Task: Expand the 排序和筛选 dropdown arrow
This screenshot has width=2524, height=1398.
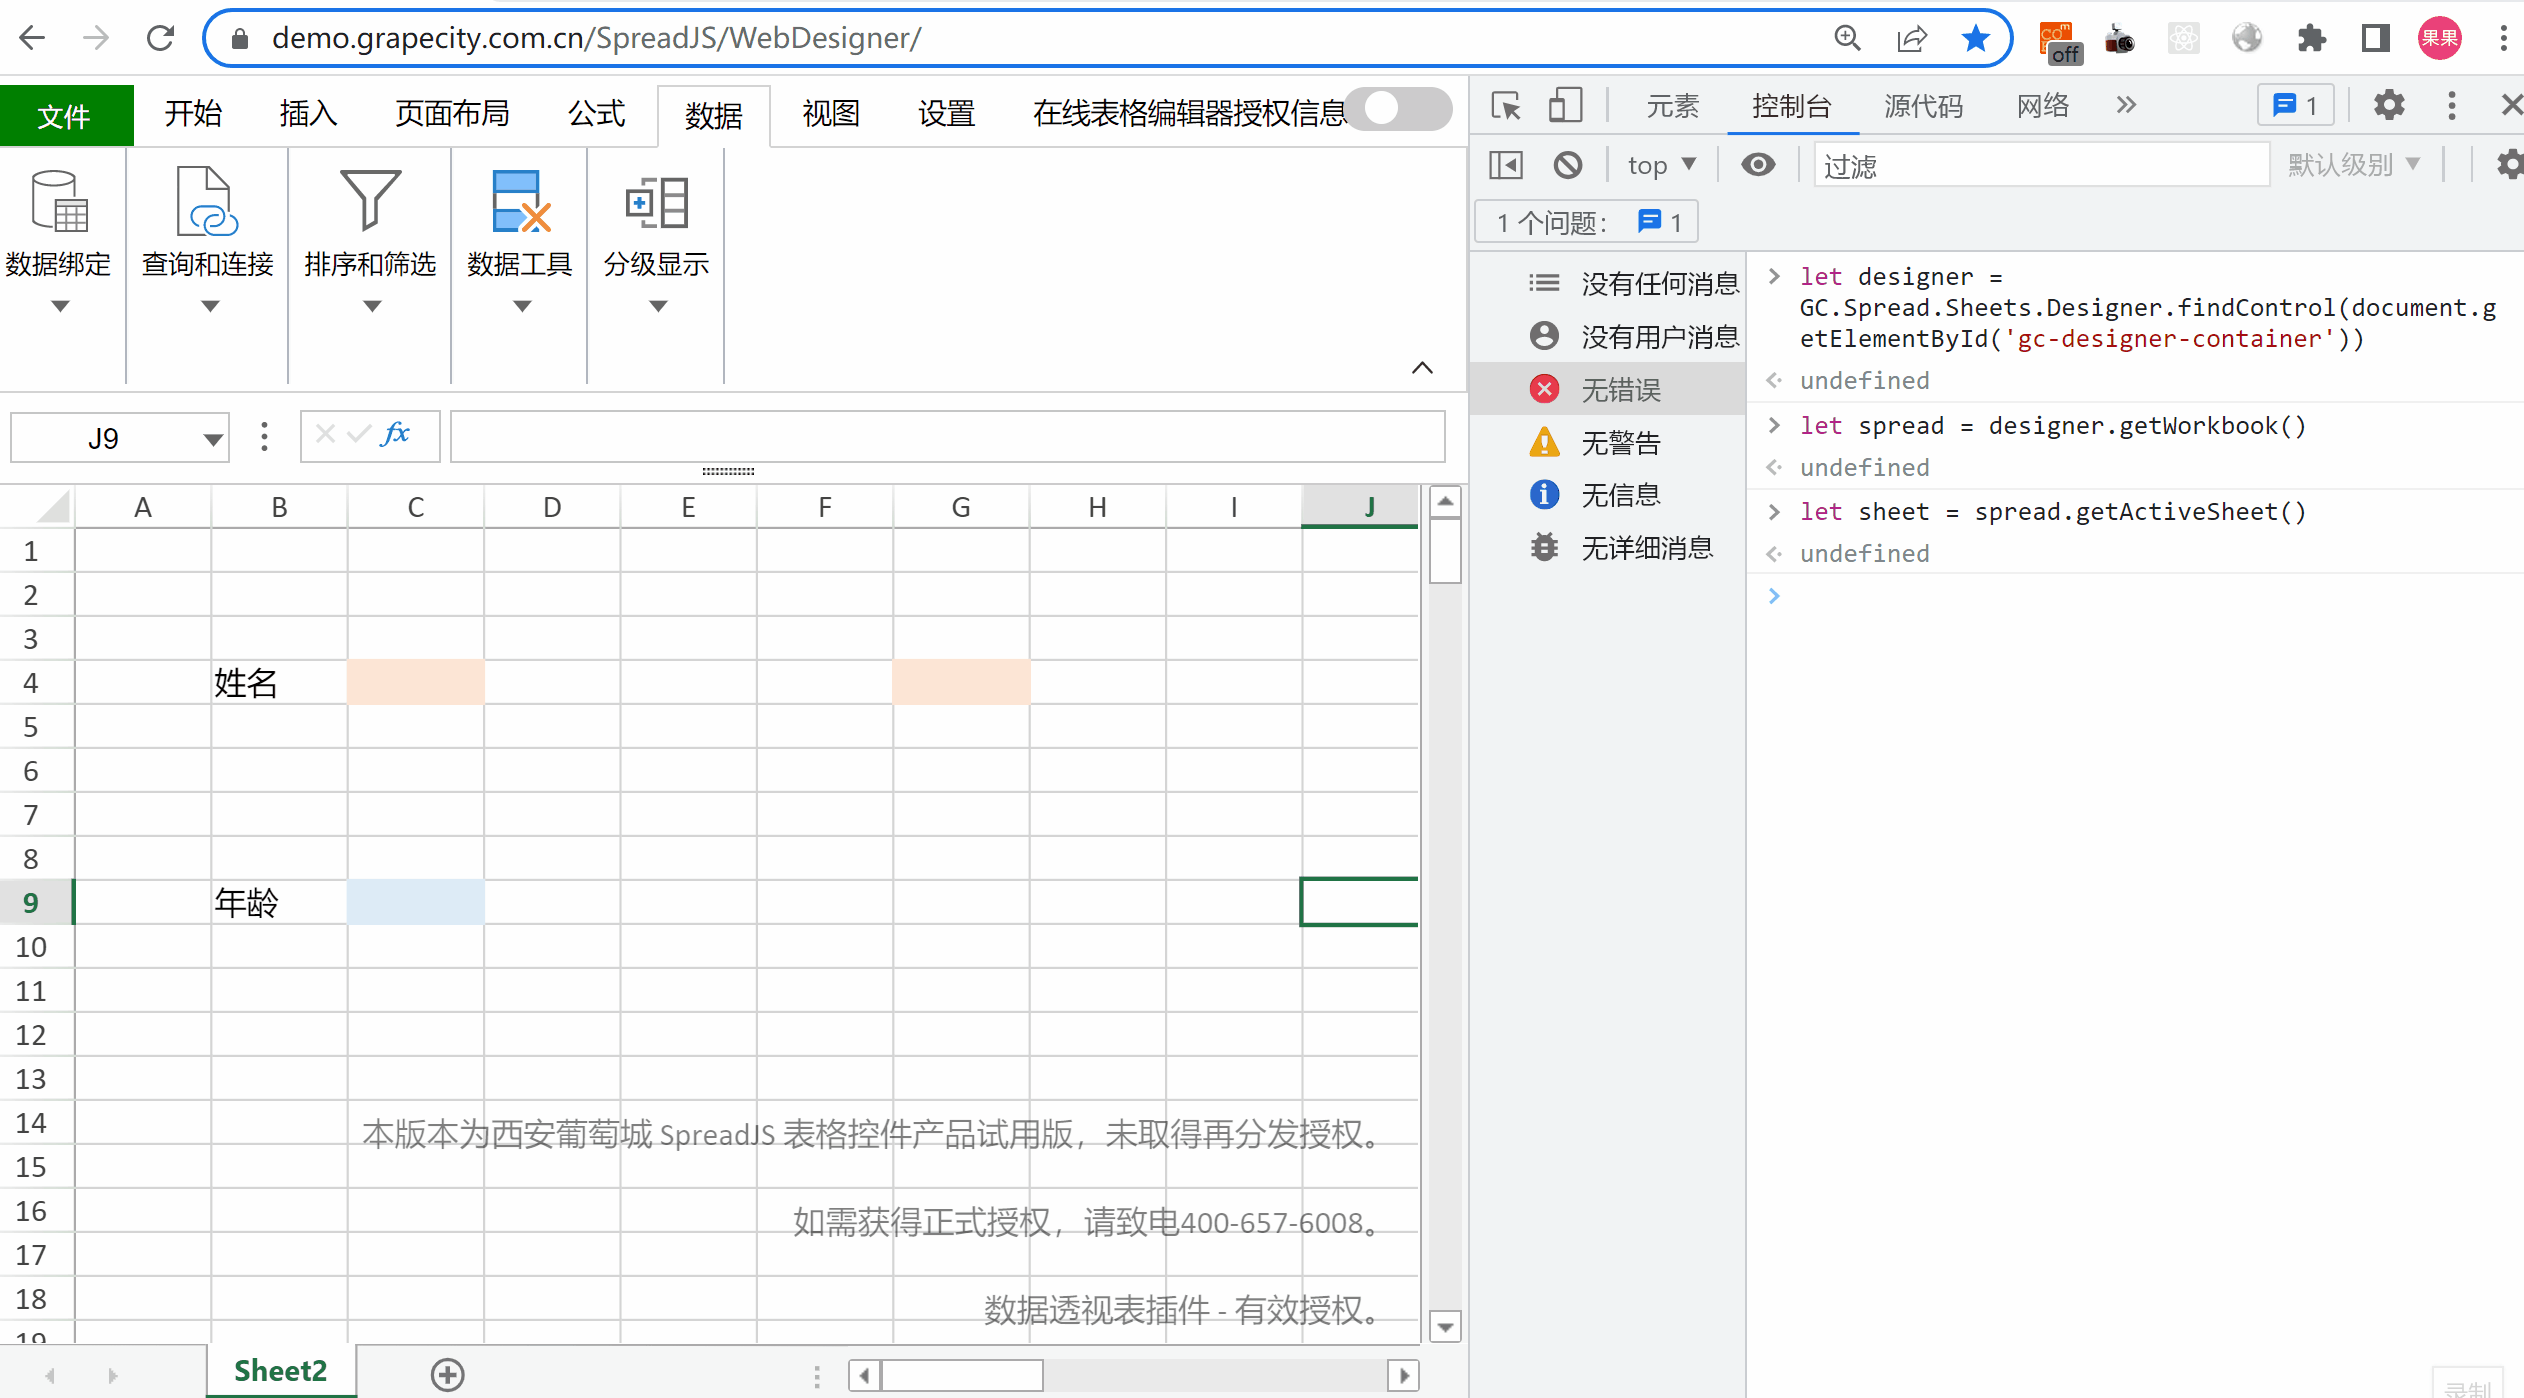Action: tap(372, 306)
